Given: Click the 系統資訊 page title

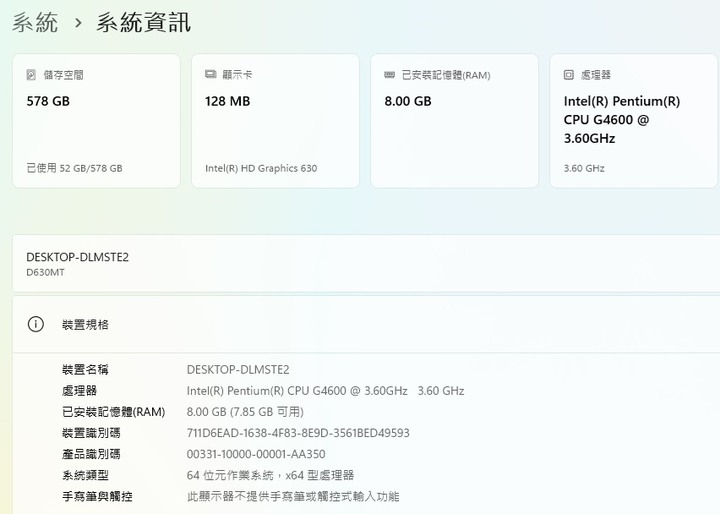Looking at the screenshot, I should pos(143,22).
